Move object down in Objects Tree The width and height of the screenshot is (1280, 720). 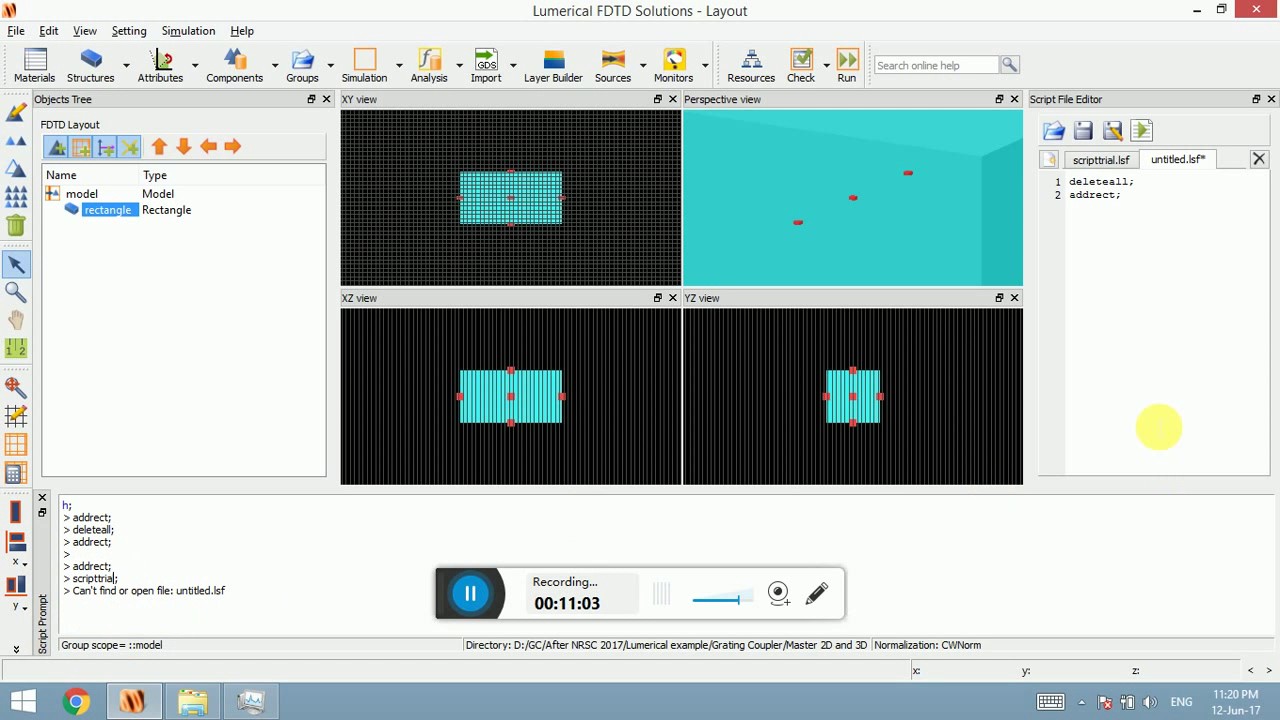(x=183, y=147)
